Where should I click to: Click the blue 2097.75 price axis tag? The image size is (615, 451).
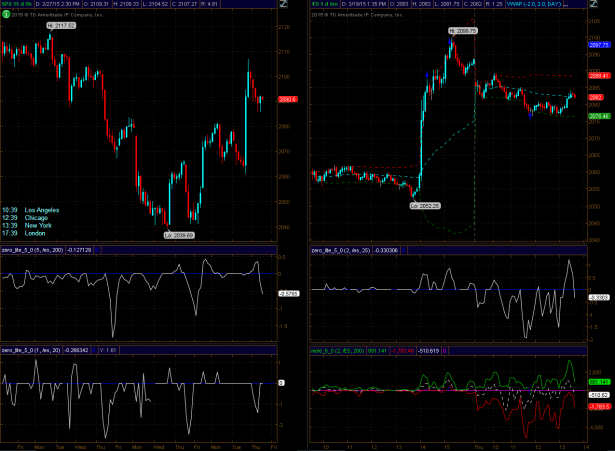click(599, 45)
